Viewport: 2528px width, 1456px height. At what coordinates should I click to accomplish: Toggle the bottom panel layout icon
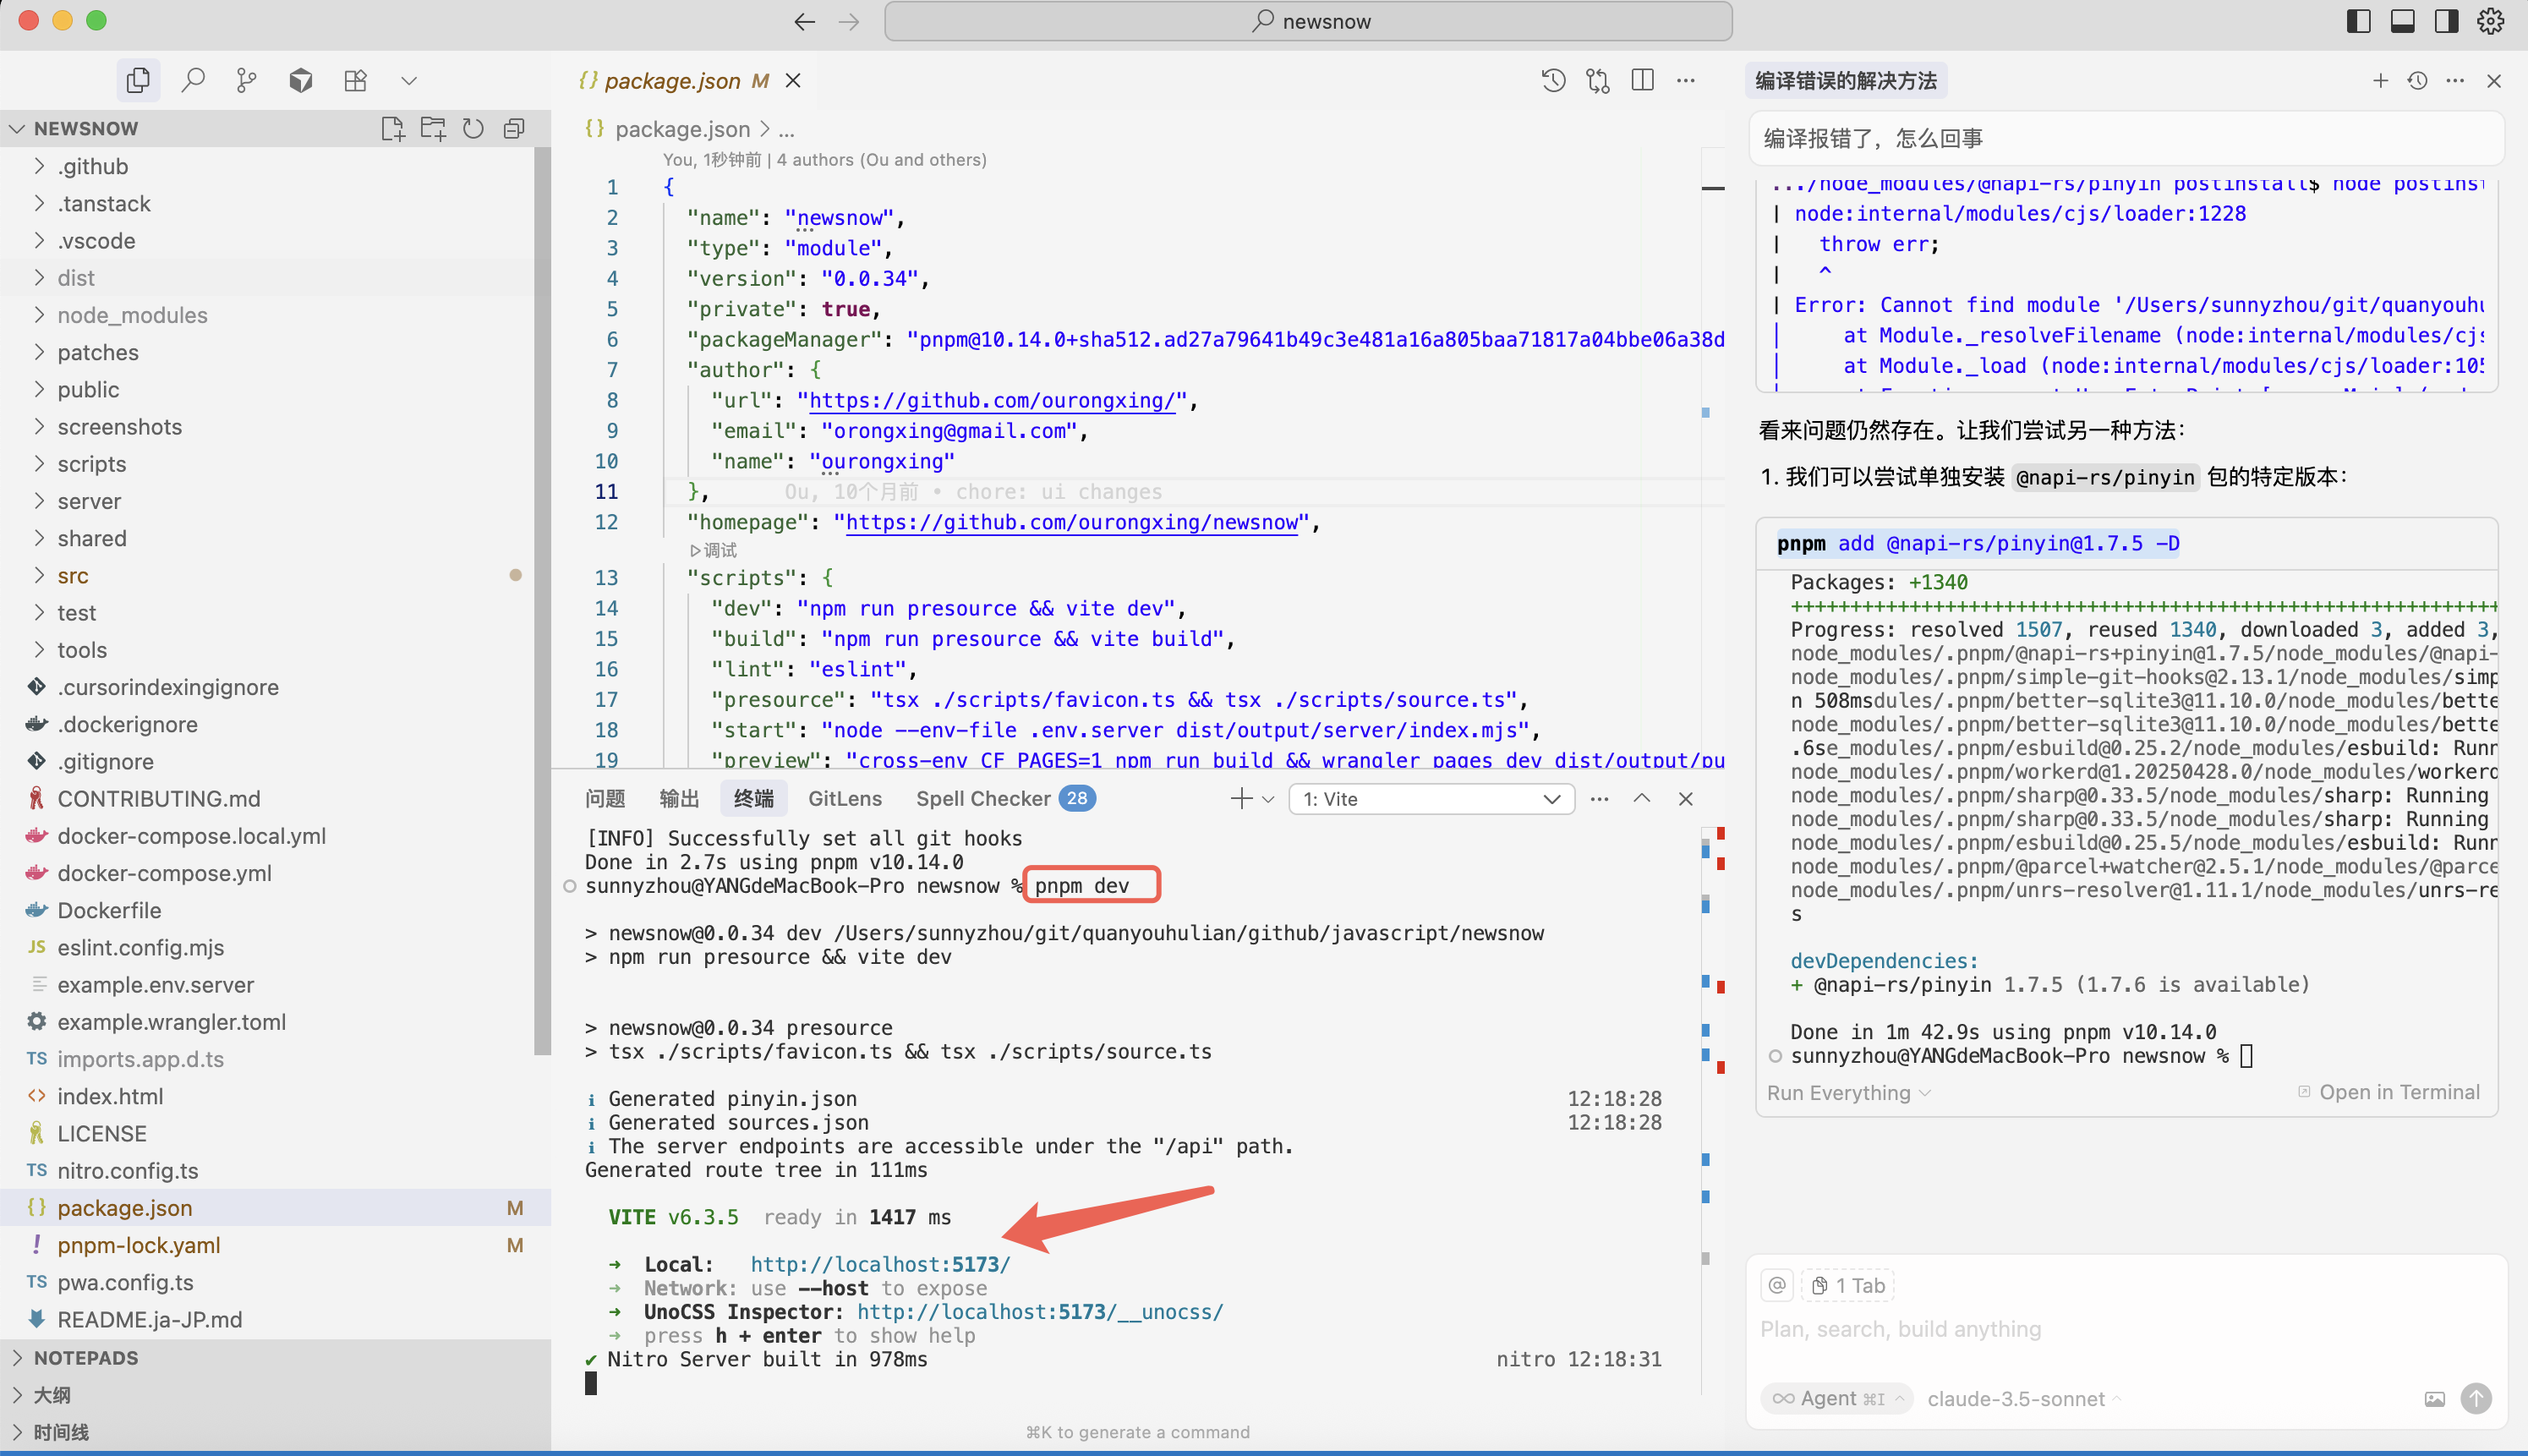point(2402,21)
